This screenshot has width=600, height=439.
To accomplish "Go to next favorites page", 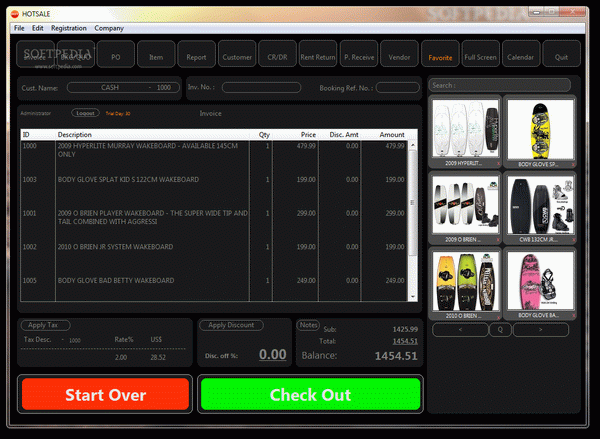I will click(x=540, y=330).
